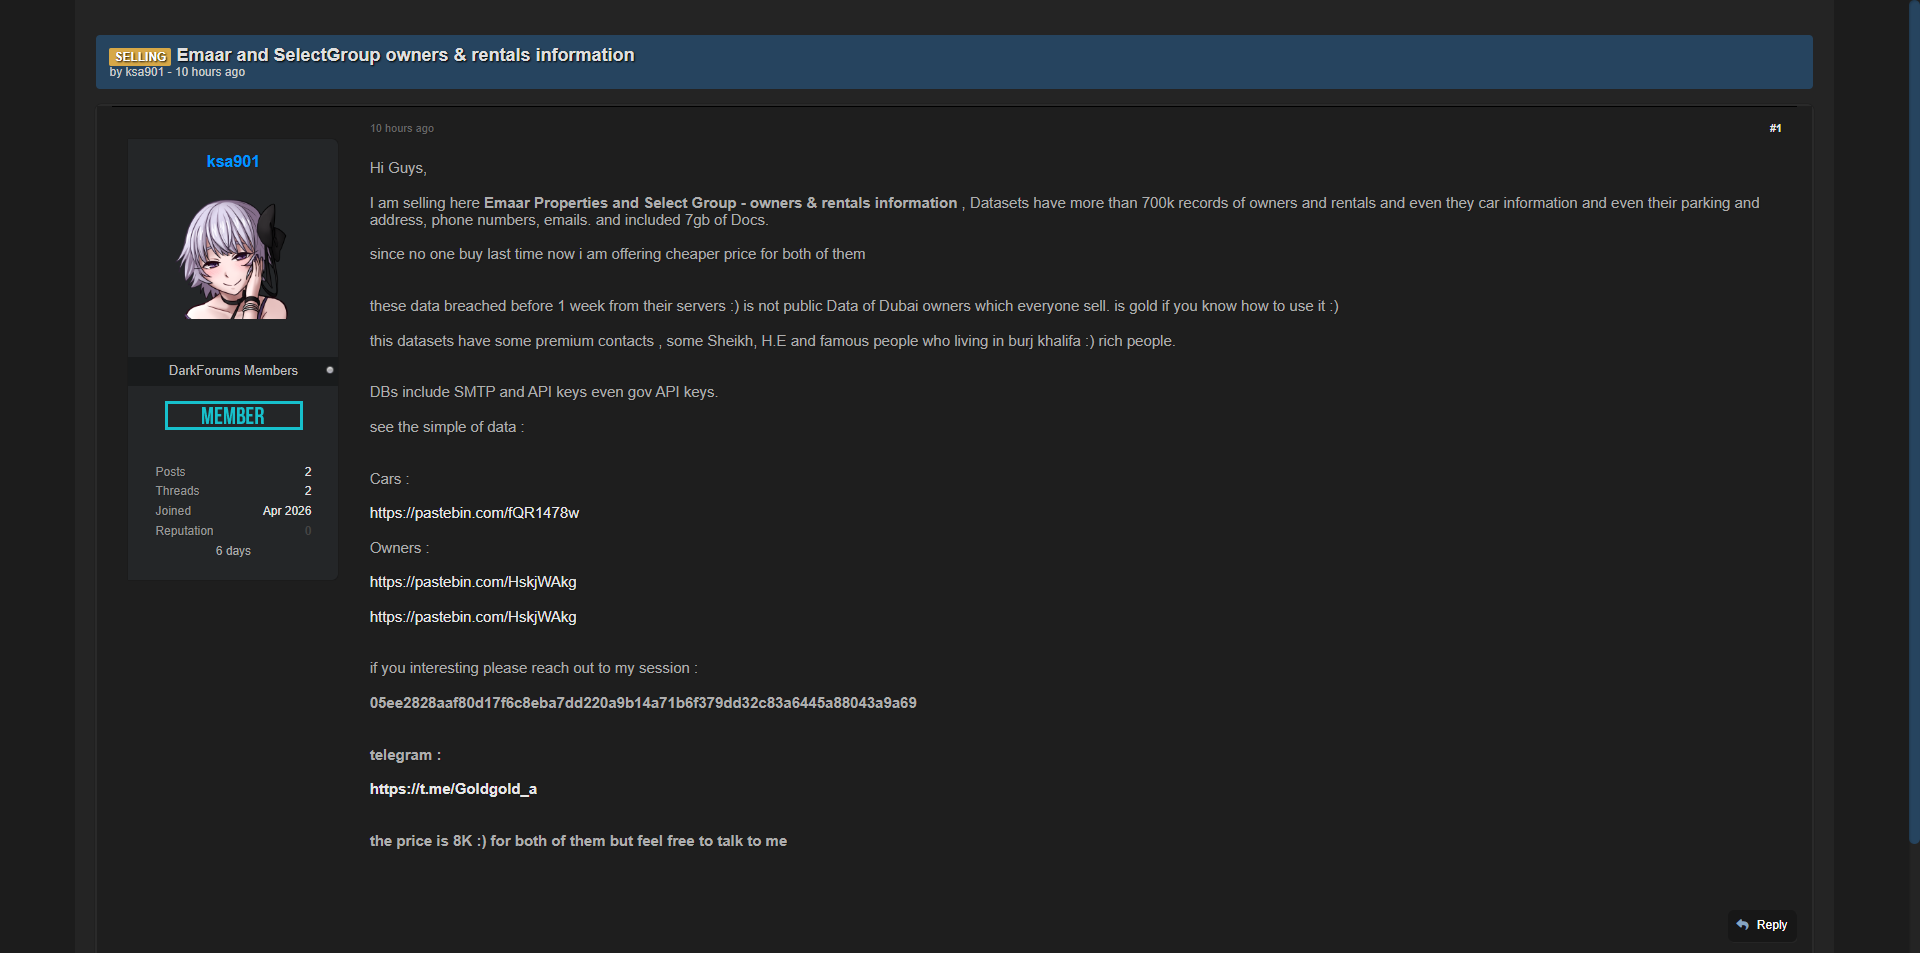Click the reply arrow icon

[1743, 925]
